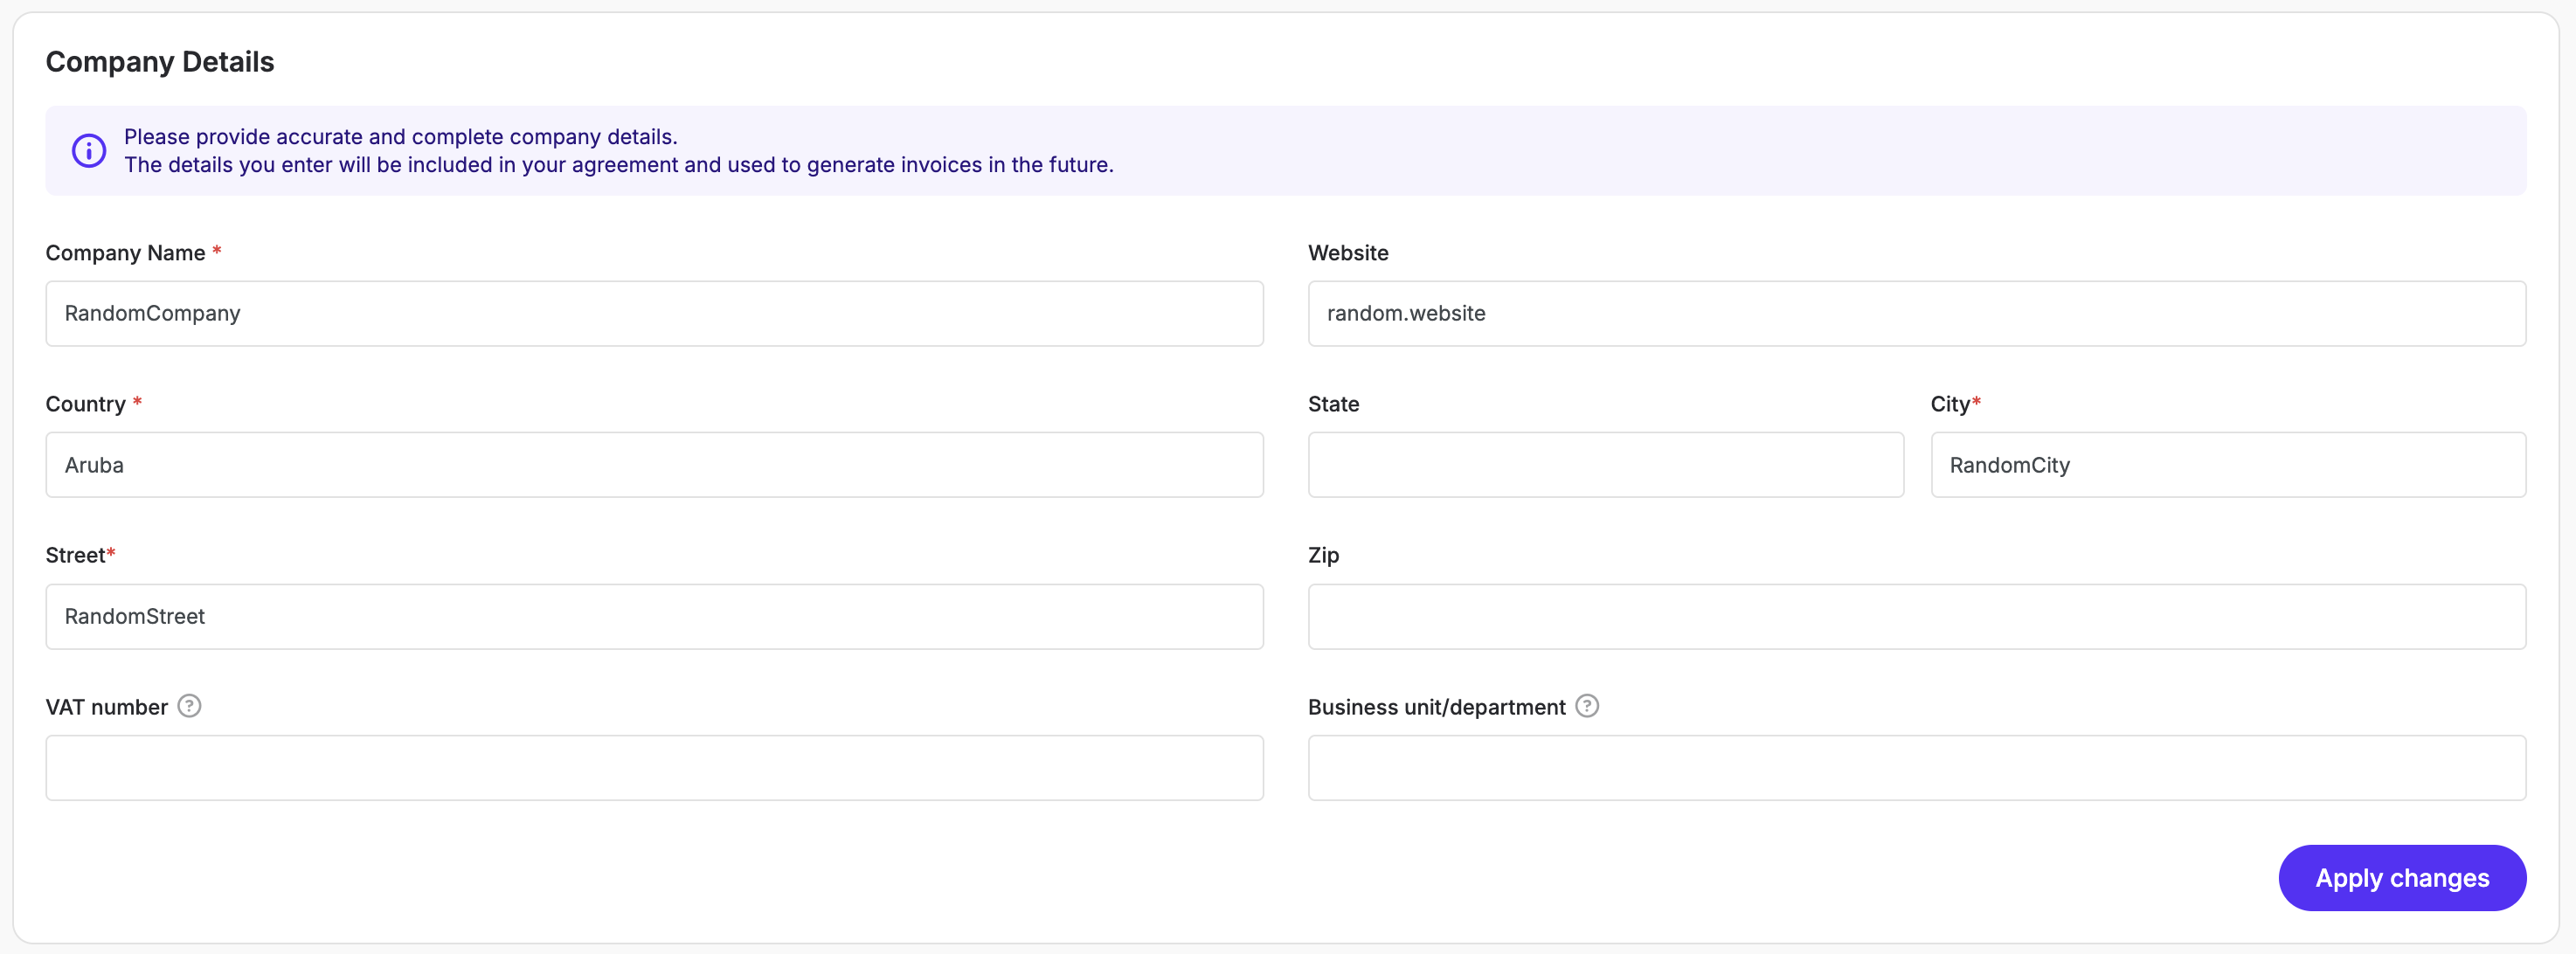Click the Website label above its field
Image resolution: width=2576 pixels, height=954 pixels.
pyautogui.click(x=1347, y=253)
